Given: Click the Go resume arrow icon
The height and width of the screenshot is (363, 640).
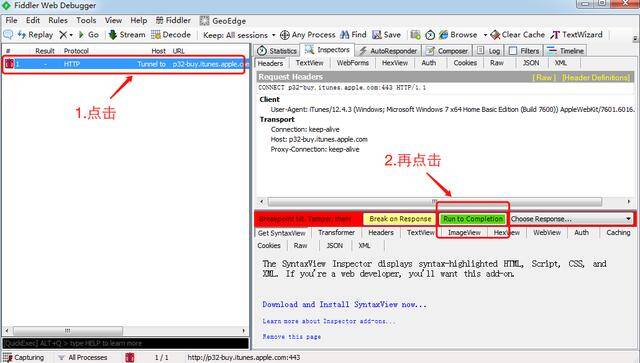Looking at the screenshot, I should pos(81,35).
